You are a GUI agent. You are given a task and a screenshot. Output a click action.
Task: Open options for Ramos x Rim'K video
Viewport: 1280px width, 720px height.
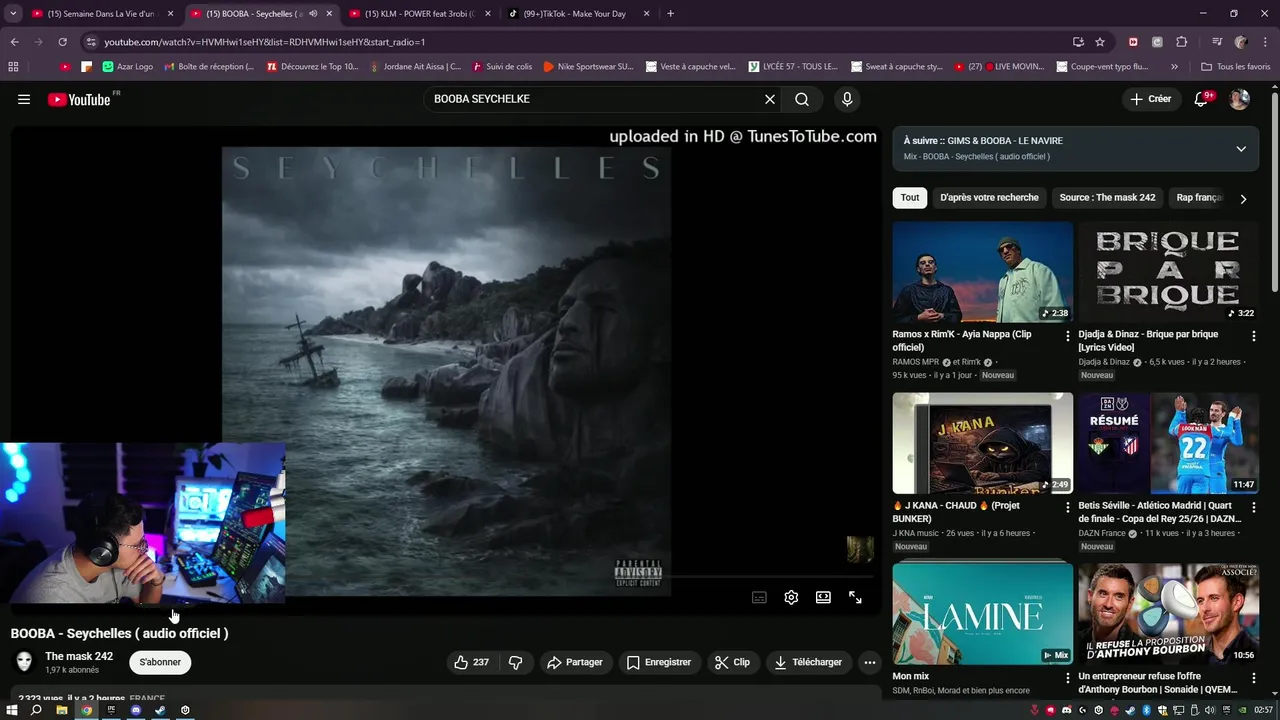pyautogui.click(x=1067, y=336)
